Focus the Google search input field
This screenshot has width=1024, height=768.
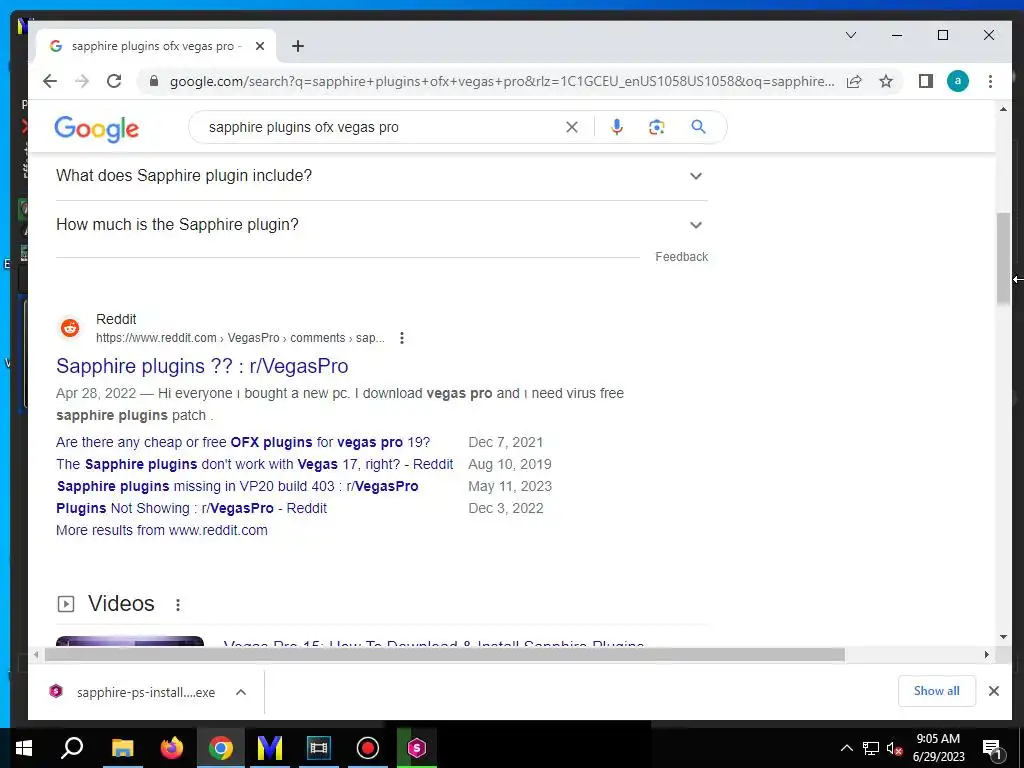tap(382, 127)
